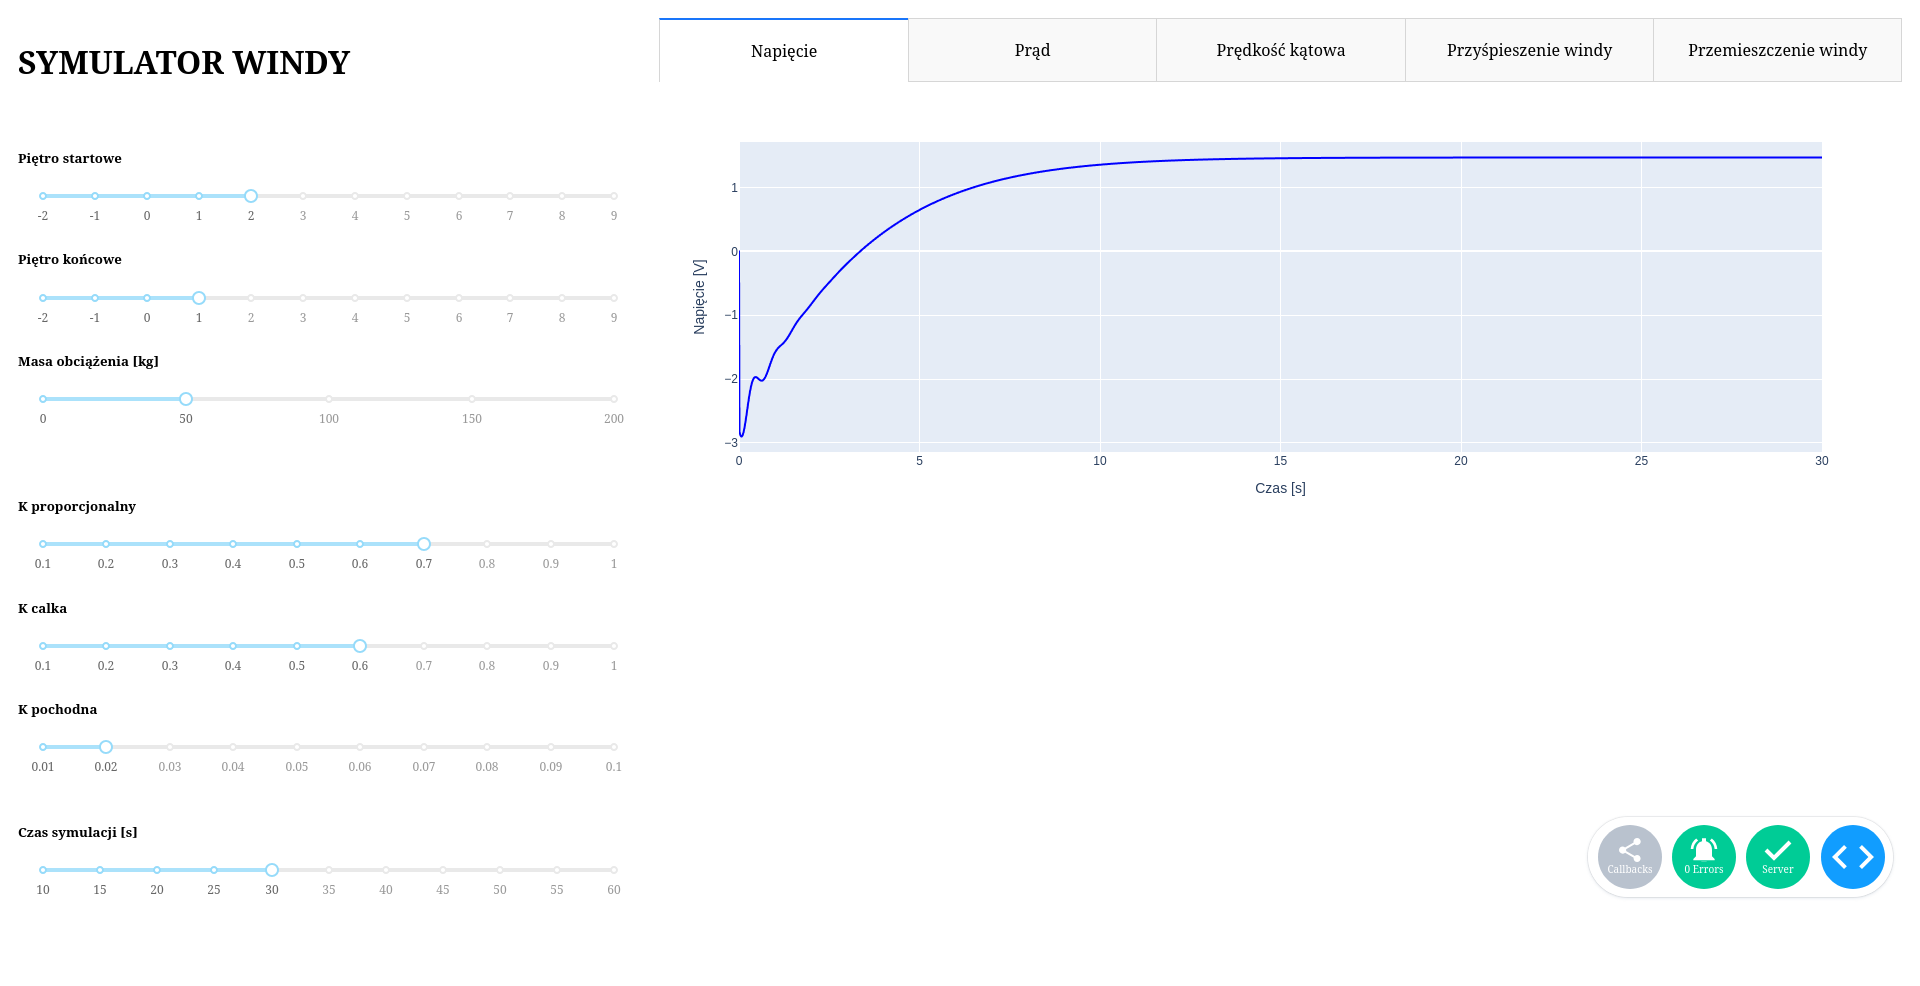Click the Server status checkmark icon

tap(1777, 857)
